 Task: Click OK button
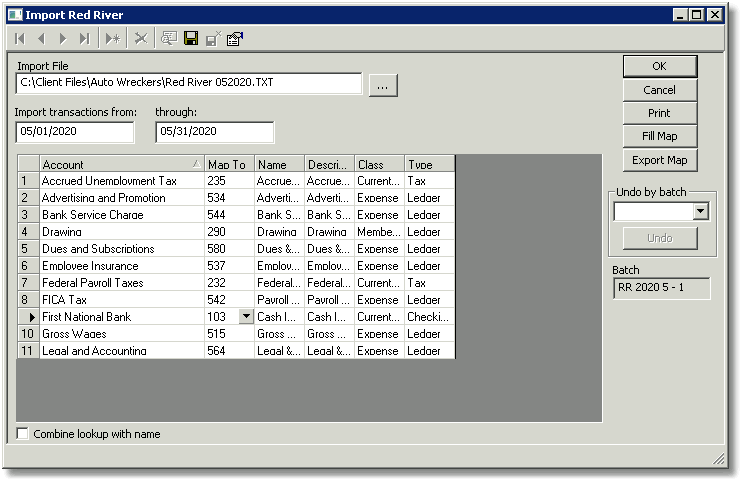click(660, 66)
